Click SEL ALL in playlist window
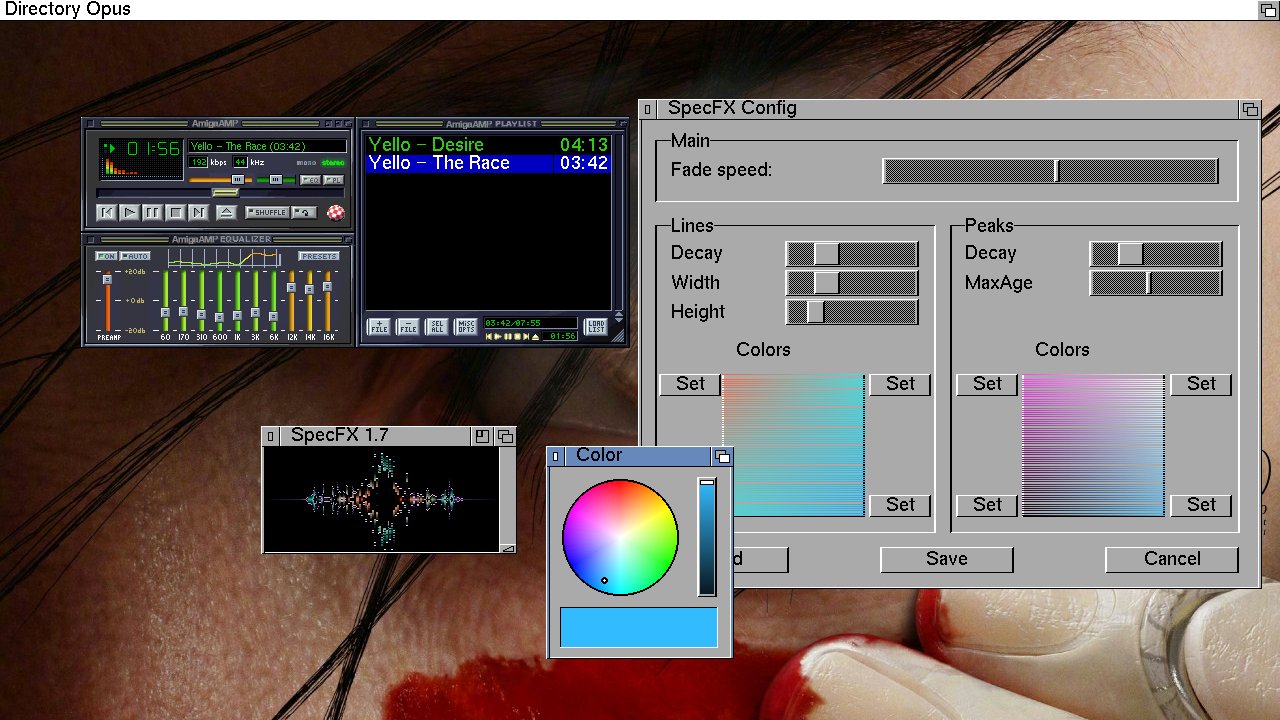 [438, 326]
